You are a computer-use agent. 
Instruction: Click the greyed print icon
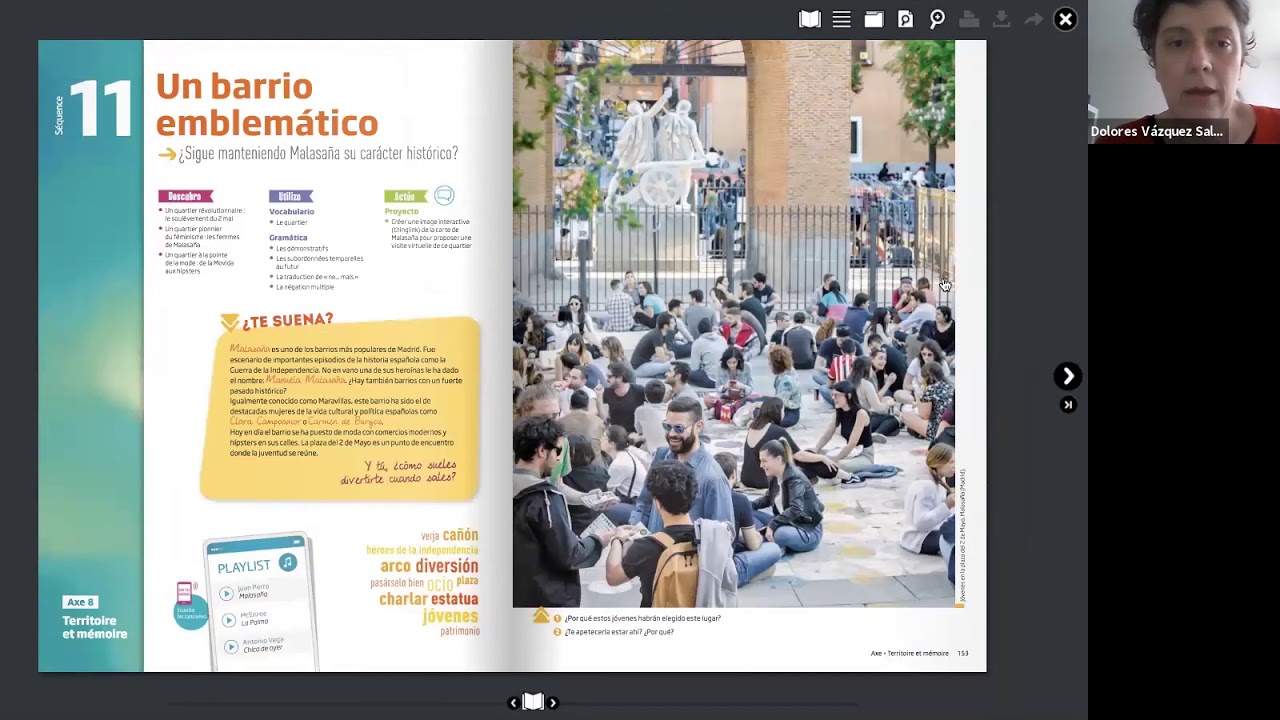pos(968,19)
